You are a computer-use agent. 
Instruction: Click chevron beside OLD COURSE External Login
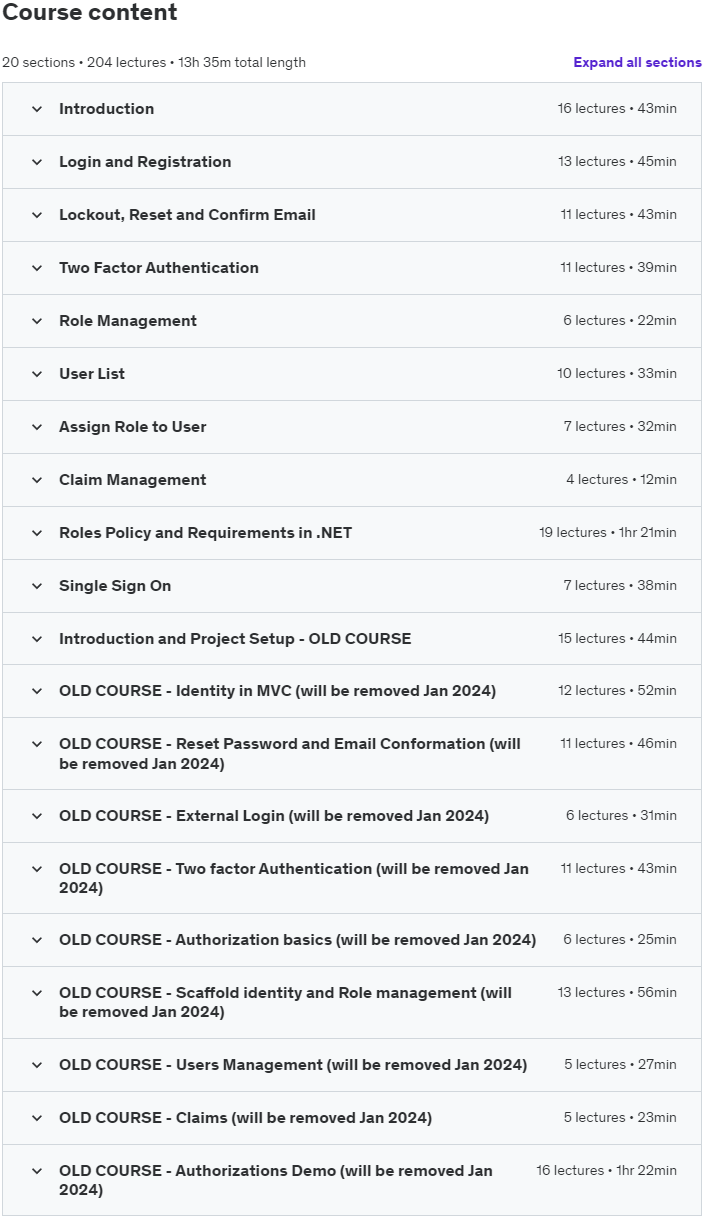pyautogui.click(x=37, y=816)
